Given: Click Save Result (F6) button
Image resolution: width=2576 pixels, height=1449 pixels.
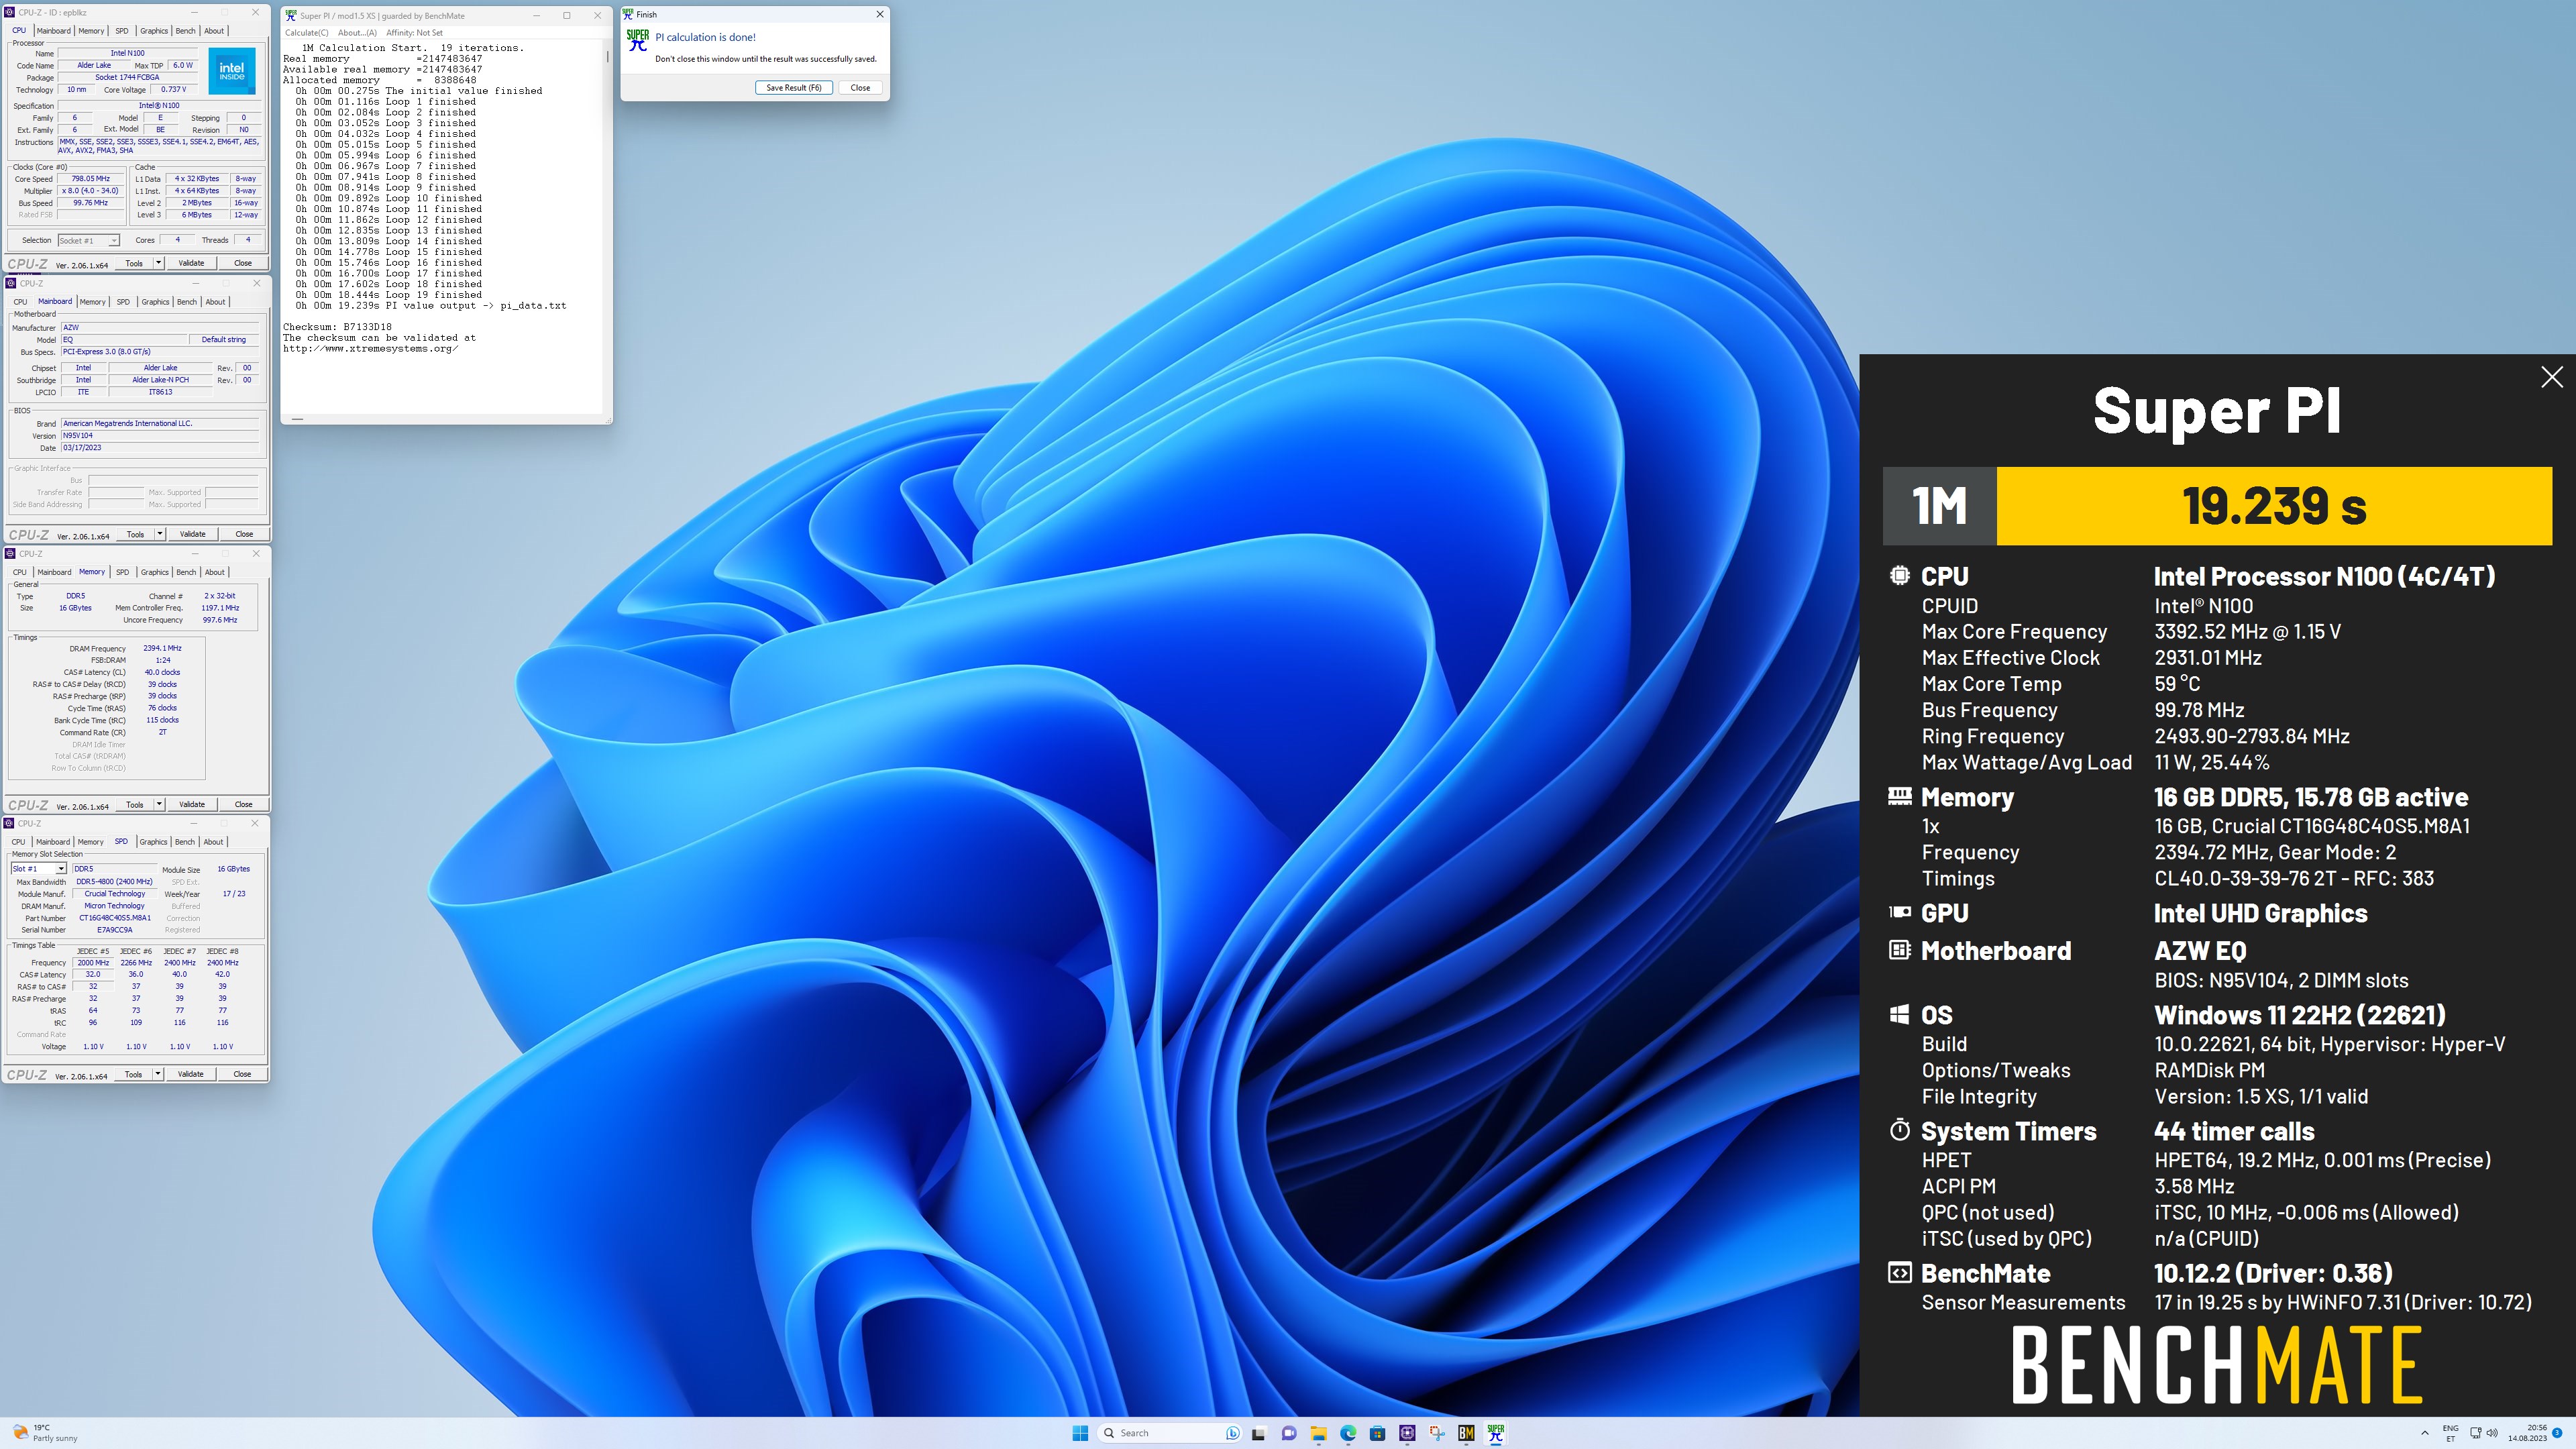Looking at the screenshot, I should pos(794,88).
